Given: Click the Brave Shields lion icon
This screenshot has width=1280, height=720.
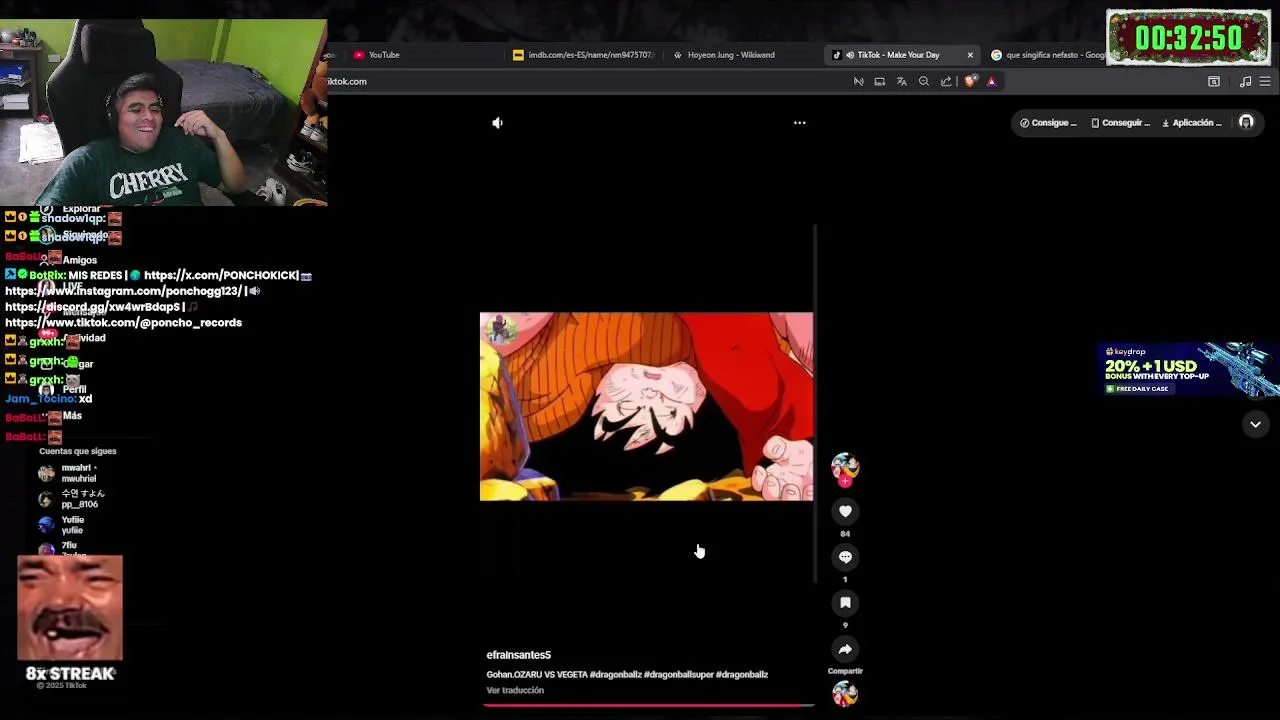Looking at the screenshot, I should click(x=970, y=82).
